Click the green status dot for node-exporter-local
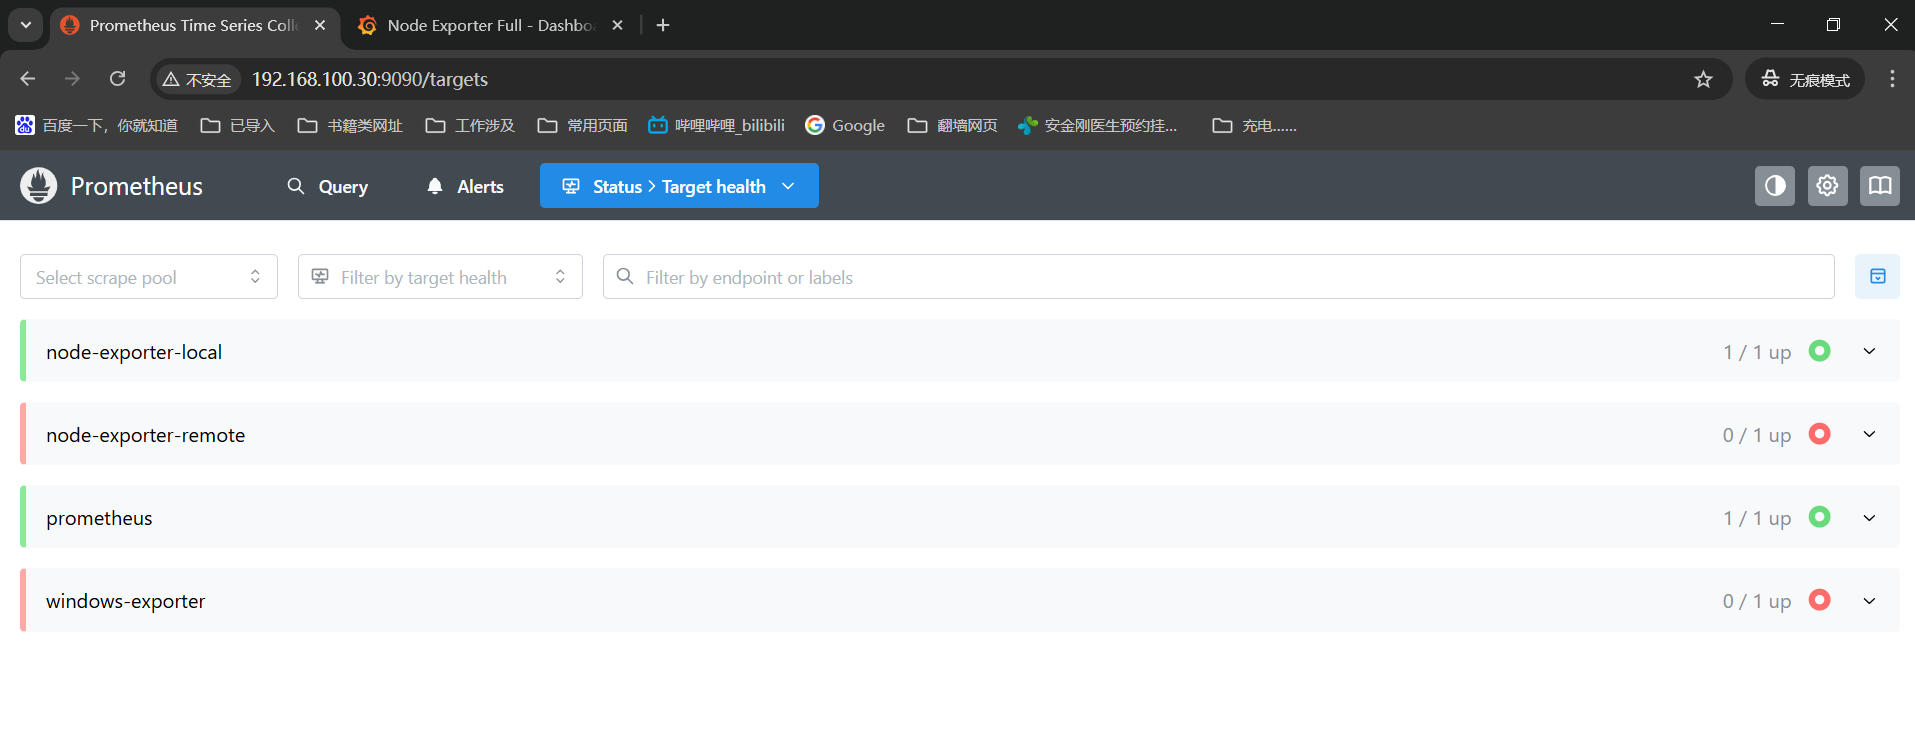The image size is (1915, 741). (1820, 351)
